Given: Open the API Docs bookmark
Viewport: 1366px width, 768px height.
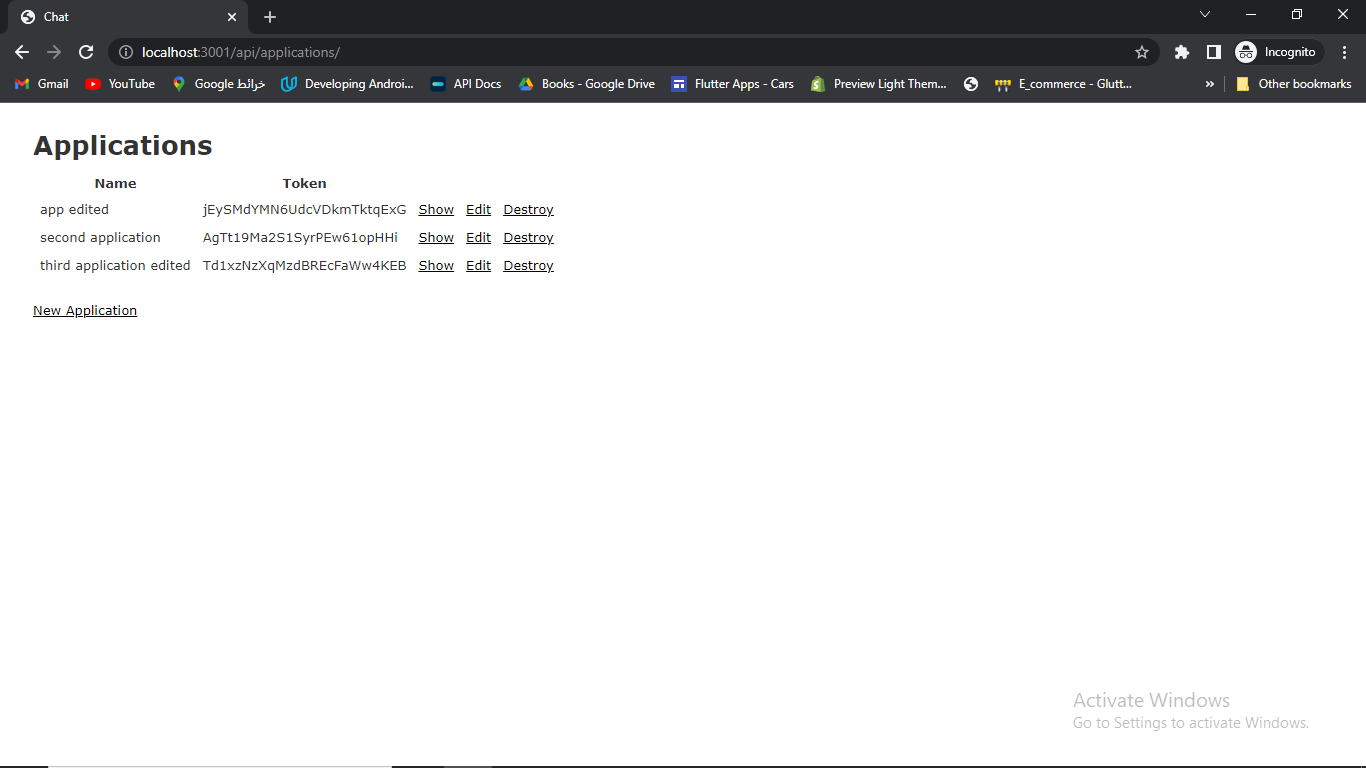Looking at the screenshot, I should tap(465, 84).
